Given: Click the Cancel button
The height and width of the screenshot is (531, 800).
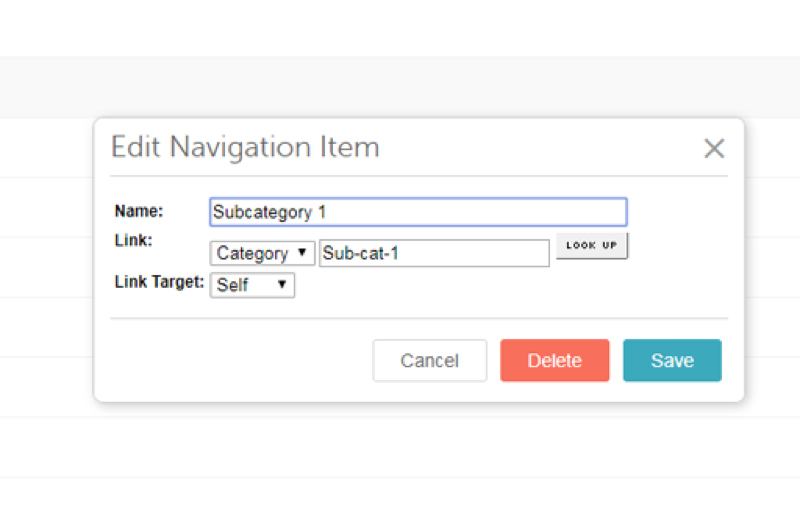Looking at the screenshot, I should pos(430,360).
